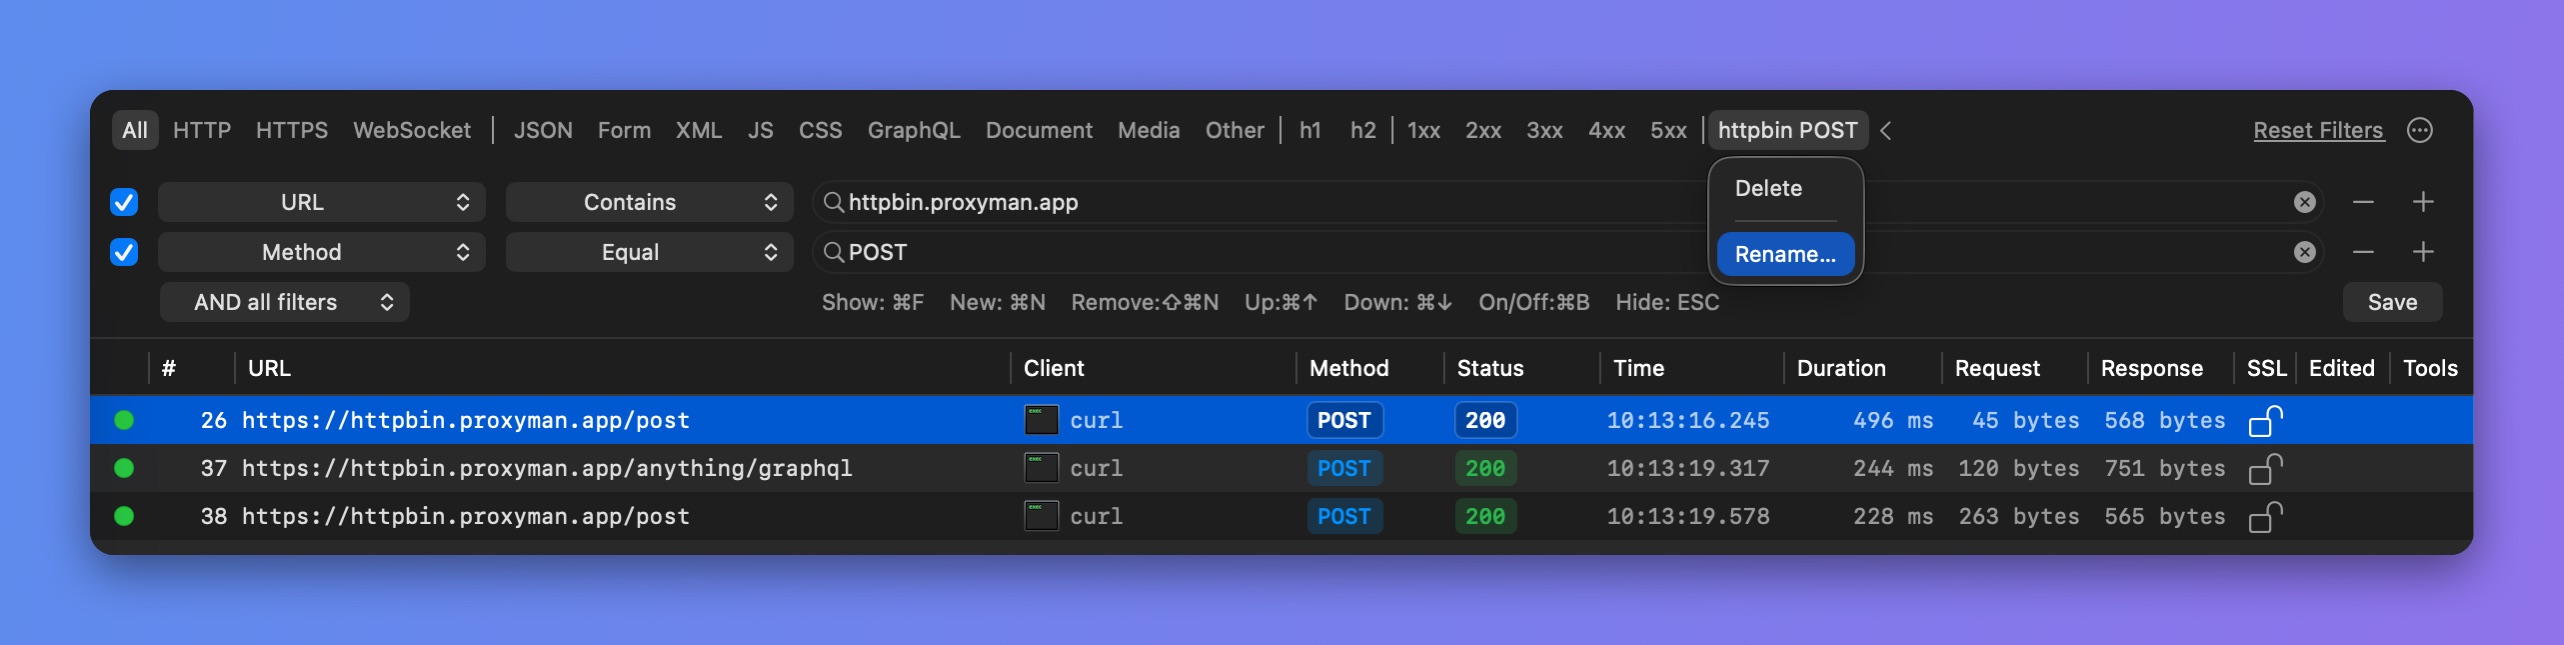Click the search icon in POST filter field
Screen dimensions: 2564x645
(x=833, y=252)
